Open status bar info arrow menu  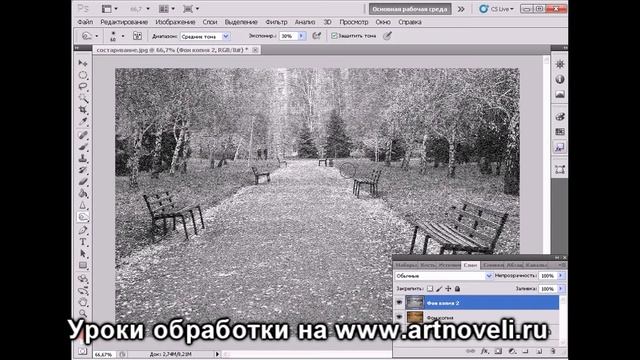[217, 354]
